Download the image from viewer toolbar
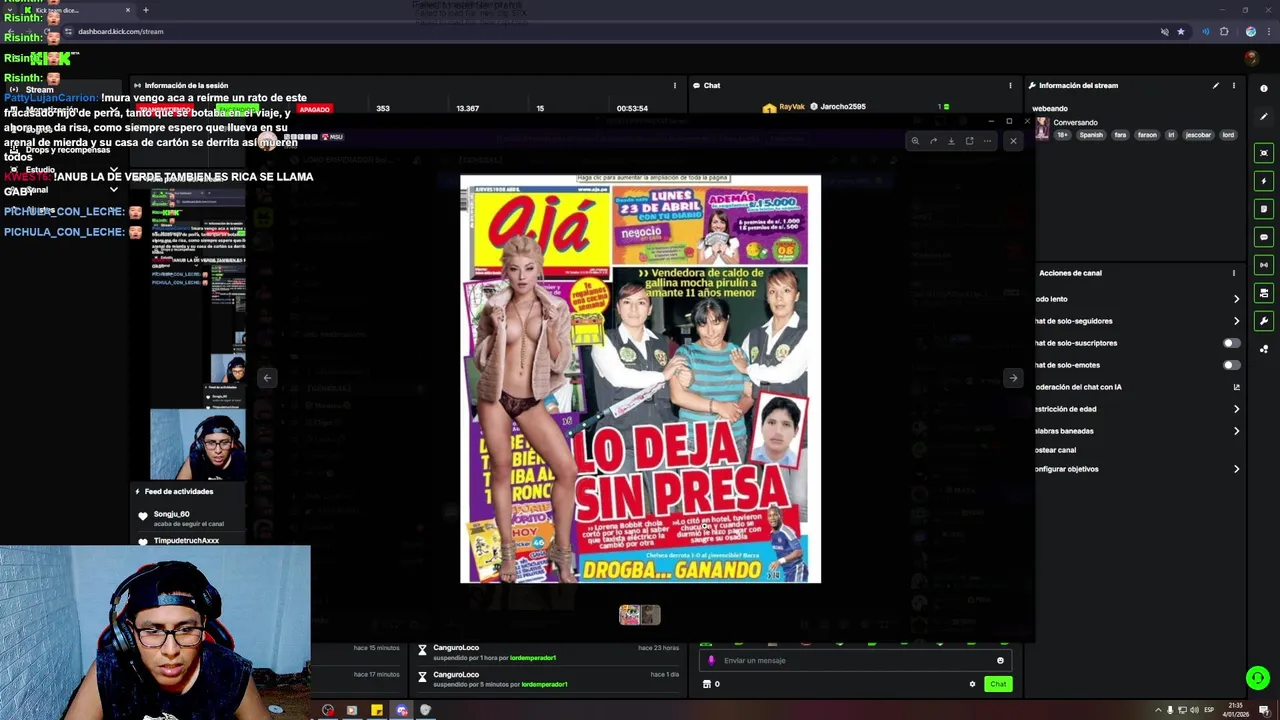 (951, 141)
